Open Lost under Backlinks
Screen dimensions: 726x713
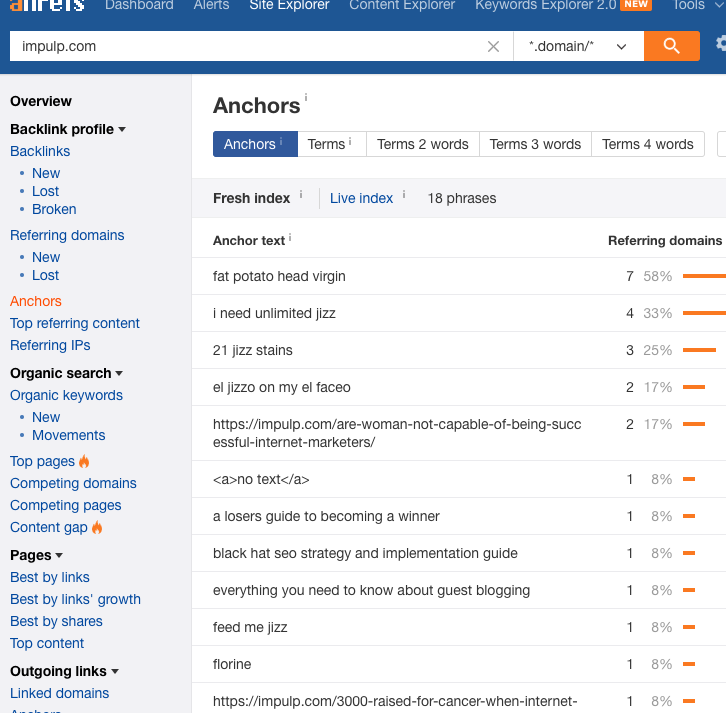click(45, 191)
